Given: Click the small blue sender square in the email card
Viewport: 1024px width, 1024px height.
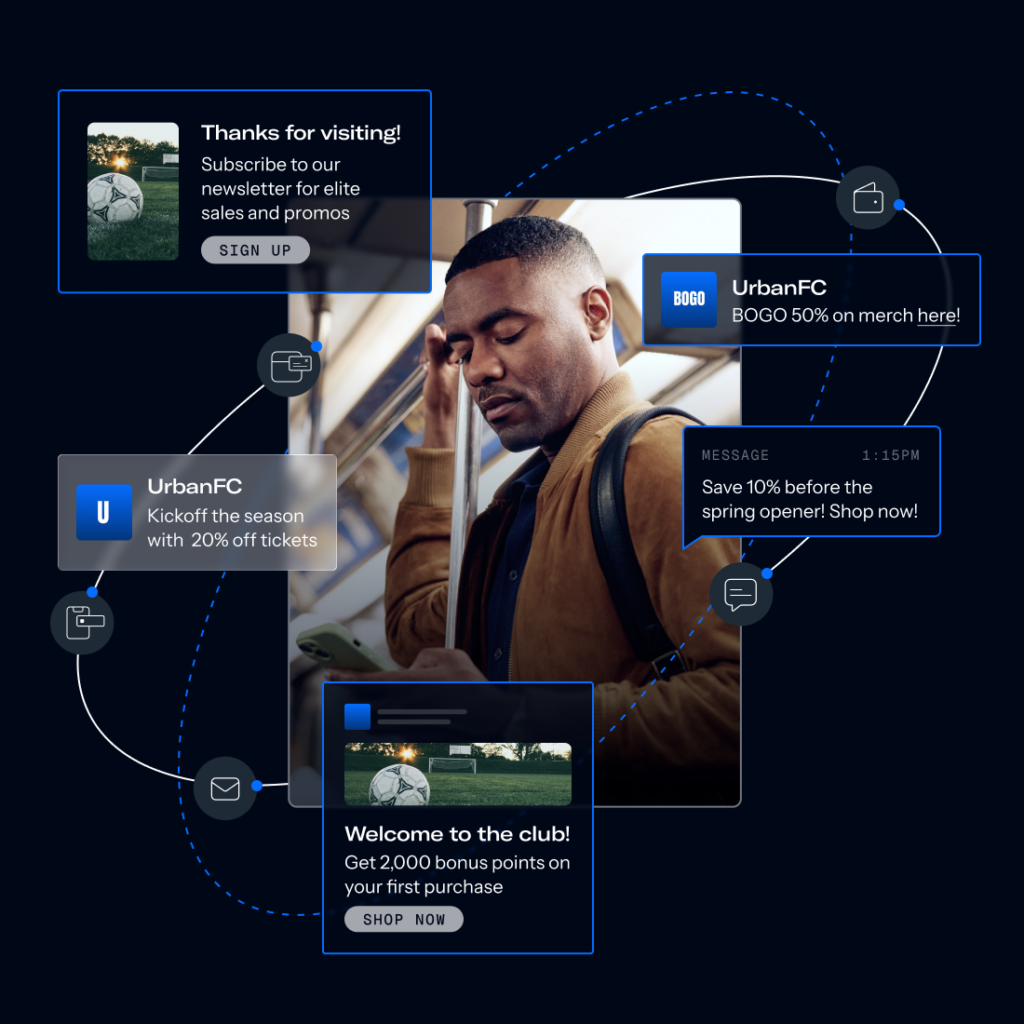Looking at the screenshot, I should coord(357,716).
